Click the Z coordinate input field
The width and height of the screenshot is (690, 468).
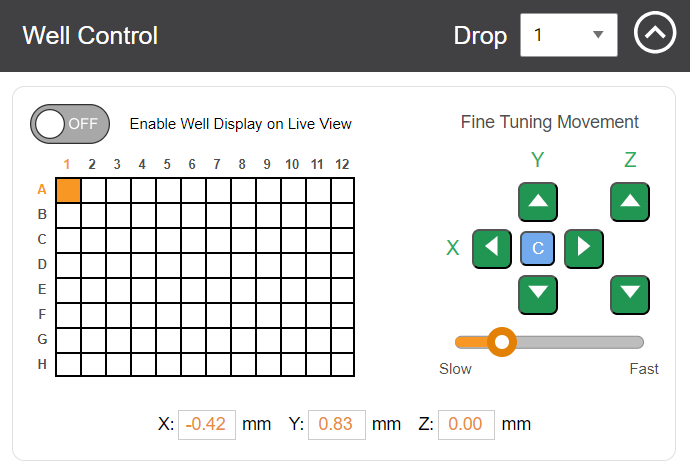coord(466,424)
